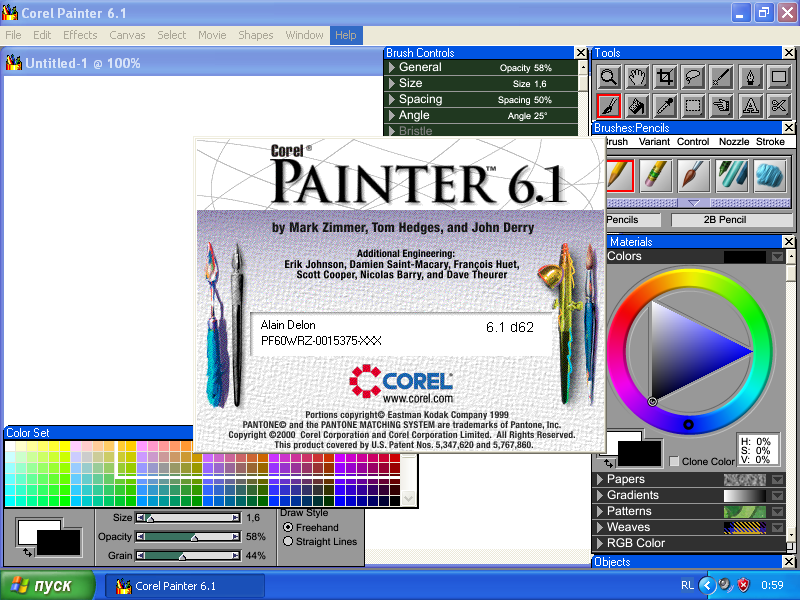
Task: Swap colors icon in Materials panel
Action: pyautogui.click(x=608, y=463)
